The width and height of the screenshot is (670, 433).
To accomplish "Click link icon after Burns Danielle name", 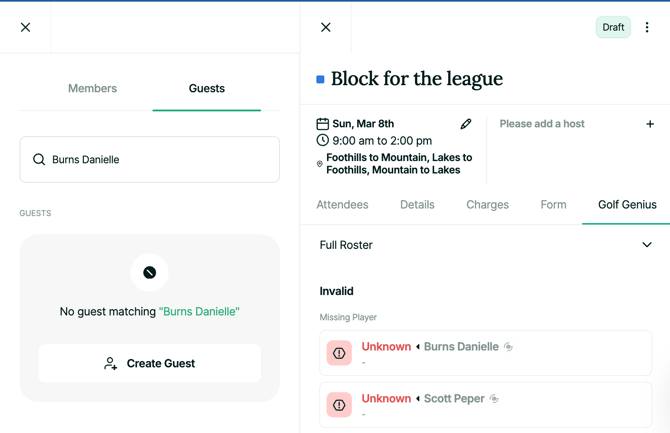I will [509, 347].
